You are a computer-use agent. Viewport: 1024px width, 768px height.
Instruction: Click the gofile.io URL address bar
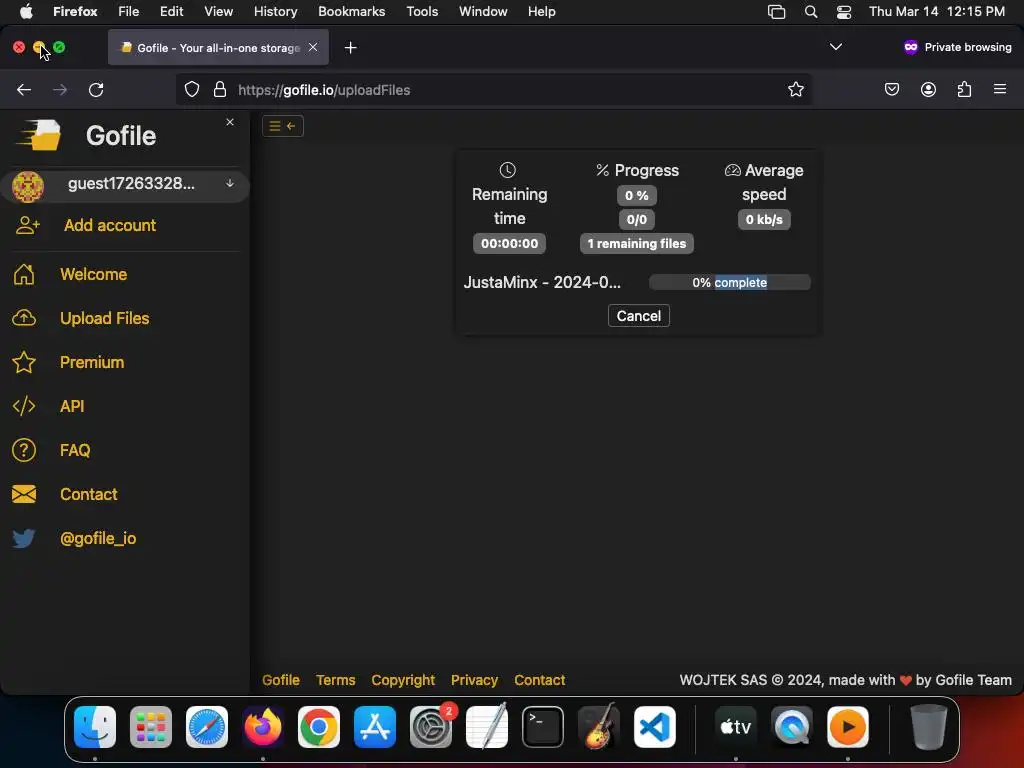point(493,89)
